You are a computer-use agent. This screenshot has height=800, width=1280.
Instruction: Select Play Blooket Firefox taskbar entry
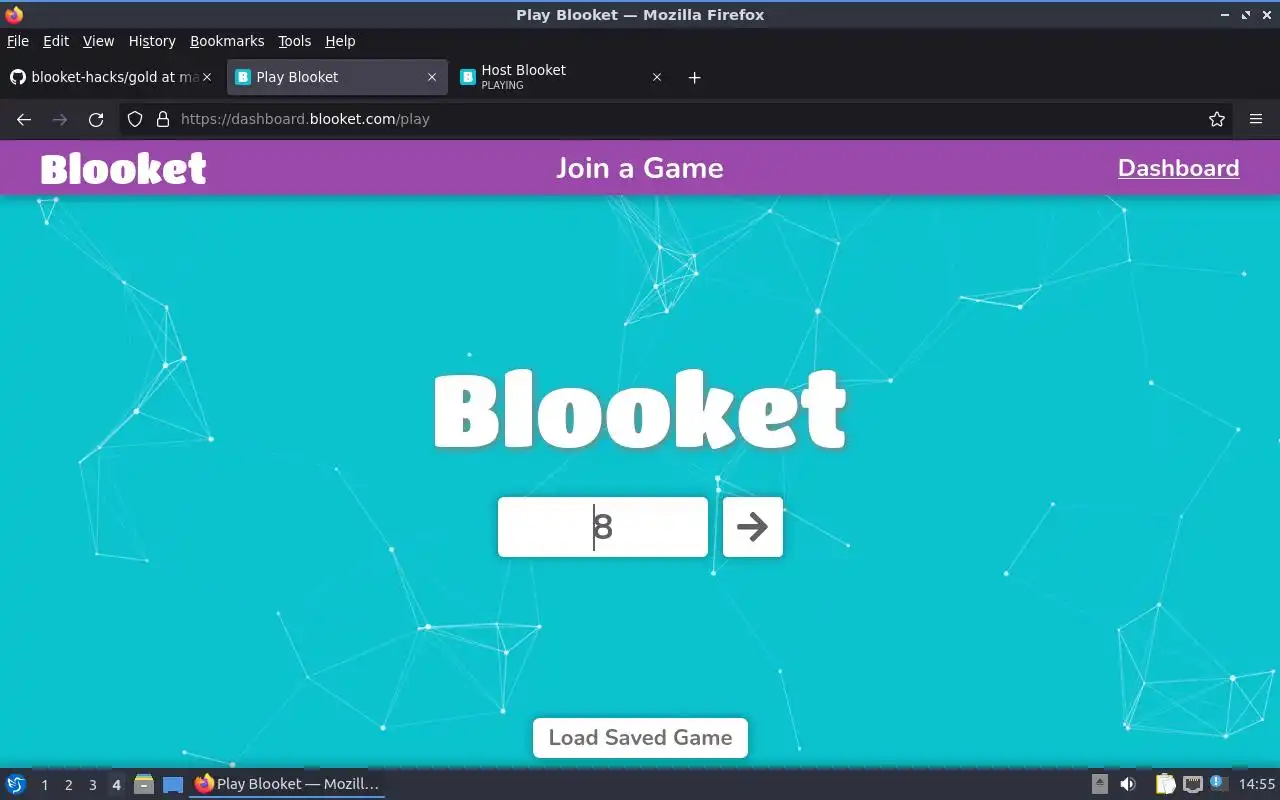point(287,784)
